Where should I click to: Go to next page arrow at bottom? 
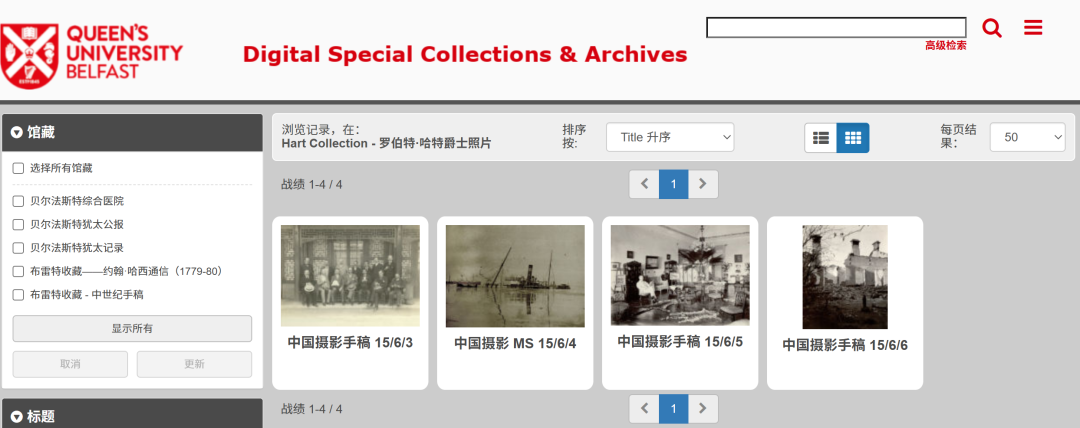[x=703, y=409]
